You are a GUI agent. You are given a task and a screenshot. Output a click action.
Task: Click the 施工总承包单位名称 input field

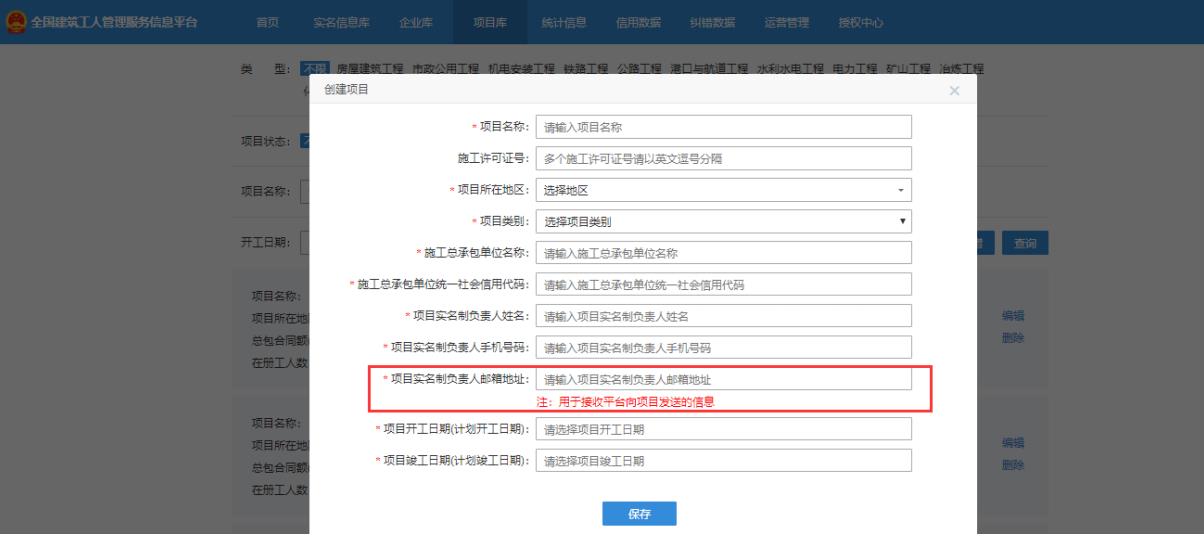pos(724,253)
